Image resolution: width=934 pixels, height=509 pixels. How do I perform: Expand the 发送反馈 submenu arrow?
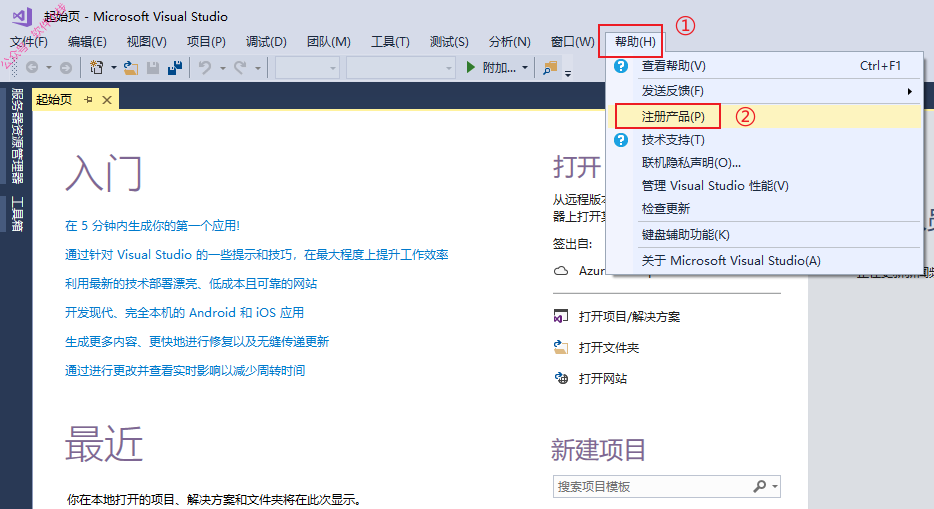click(909, 91)
